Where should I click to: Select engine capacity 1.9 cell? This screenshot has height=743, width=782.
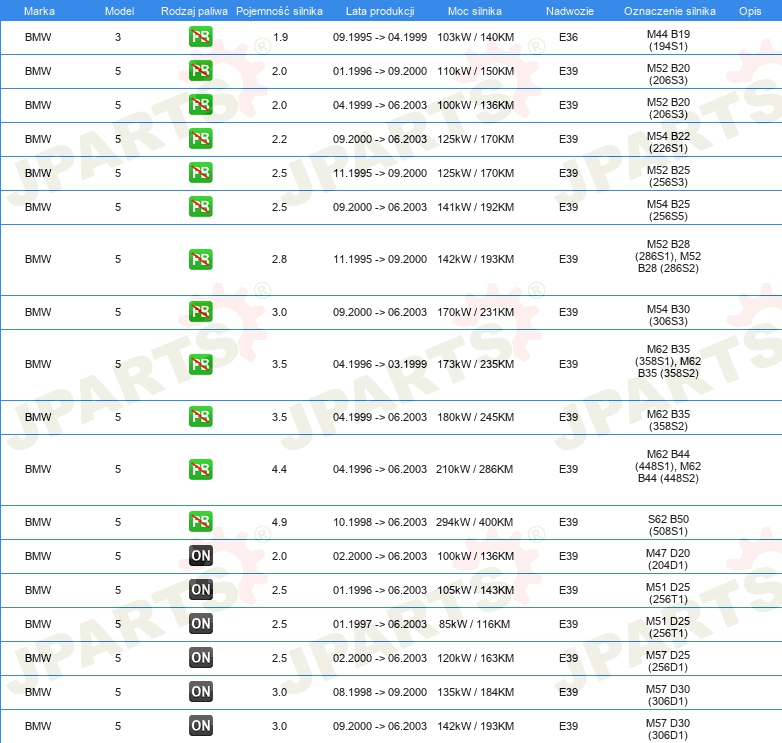pyautogui.click(x=280, y=37)
